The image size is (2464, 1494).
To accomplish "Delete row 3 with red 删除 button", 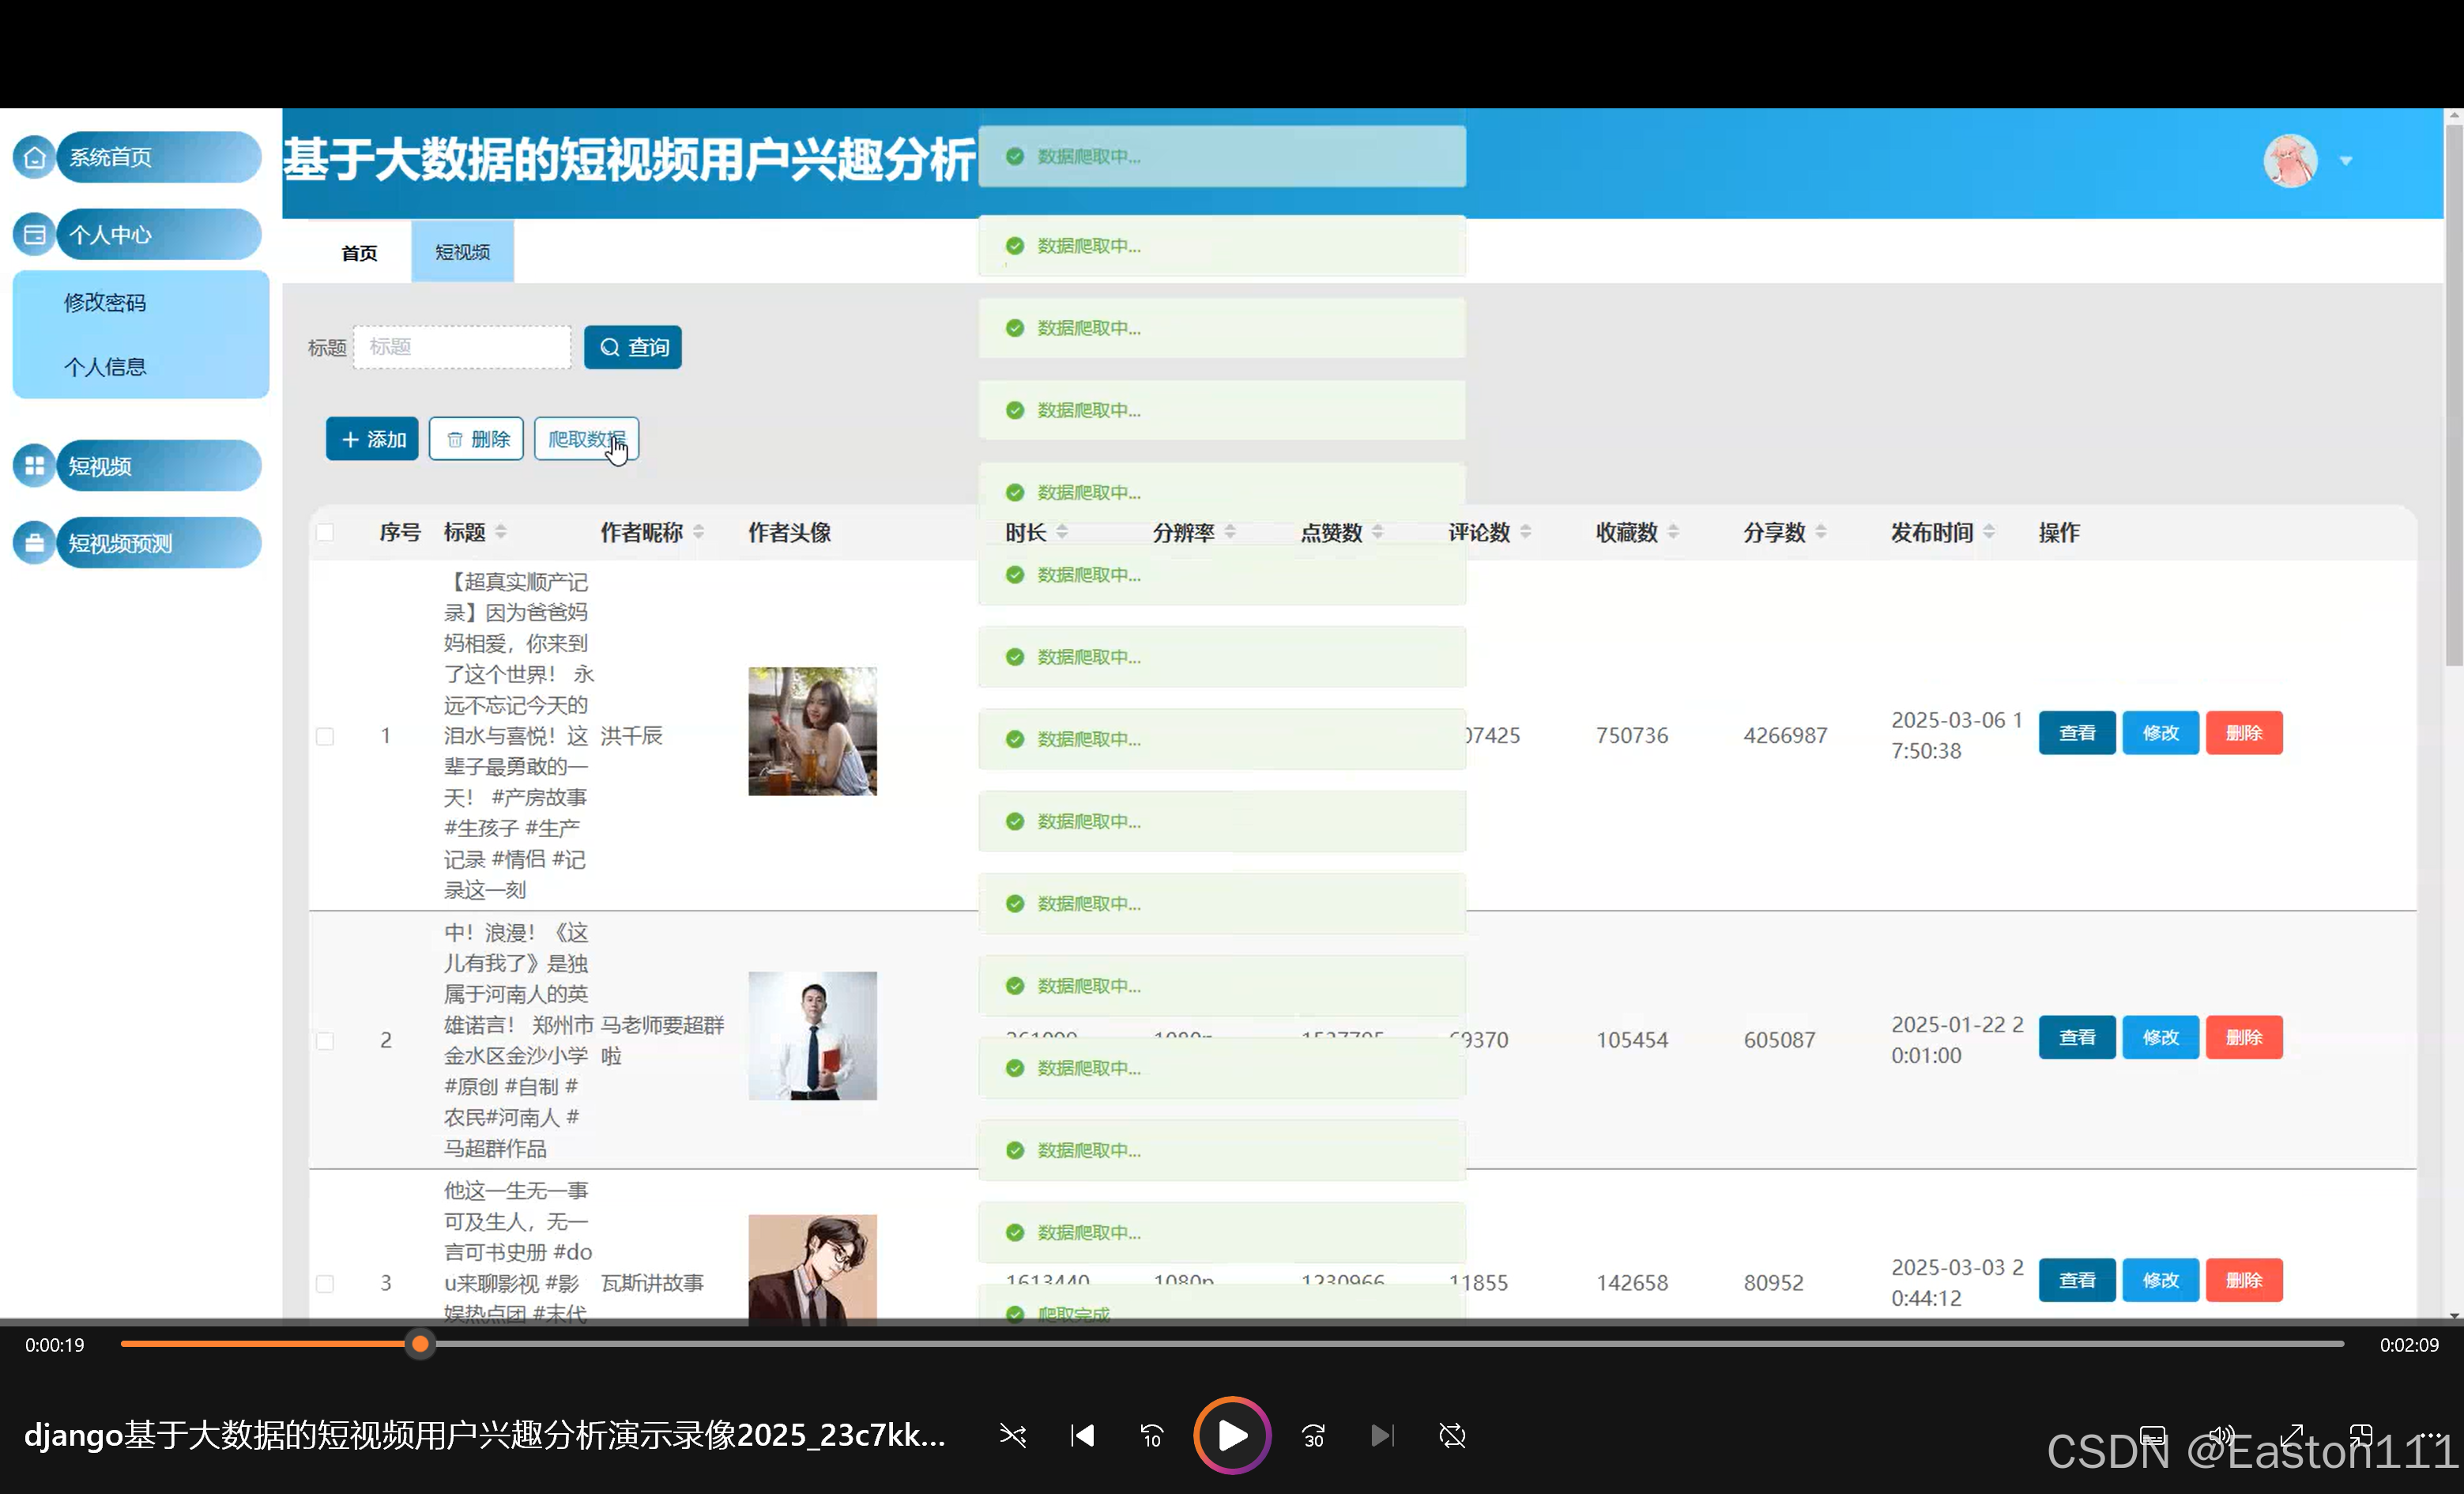I will [x=2244, y=1280].
